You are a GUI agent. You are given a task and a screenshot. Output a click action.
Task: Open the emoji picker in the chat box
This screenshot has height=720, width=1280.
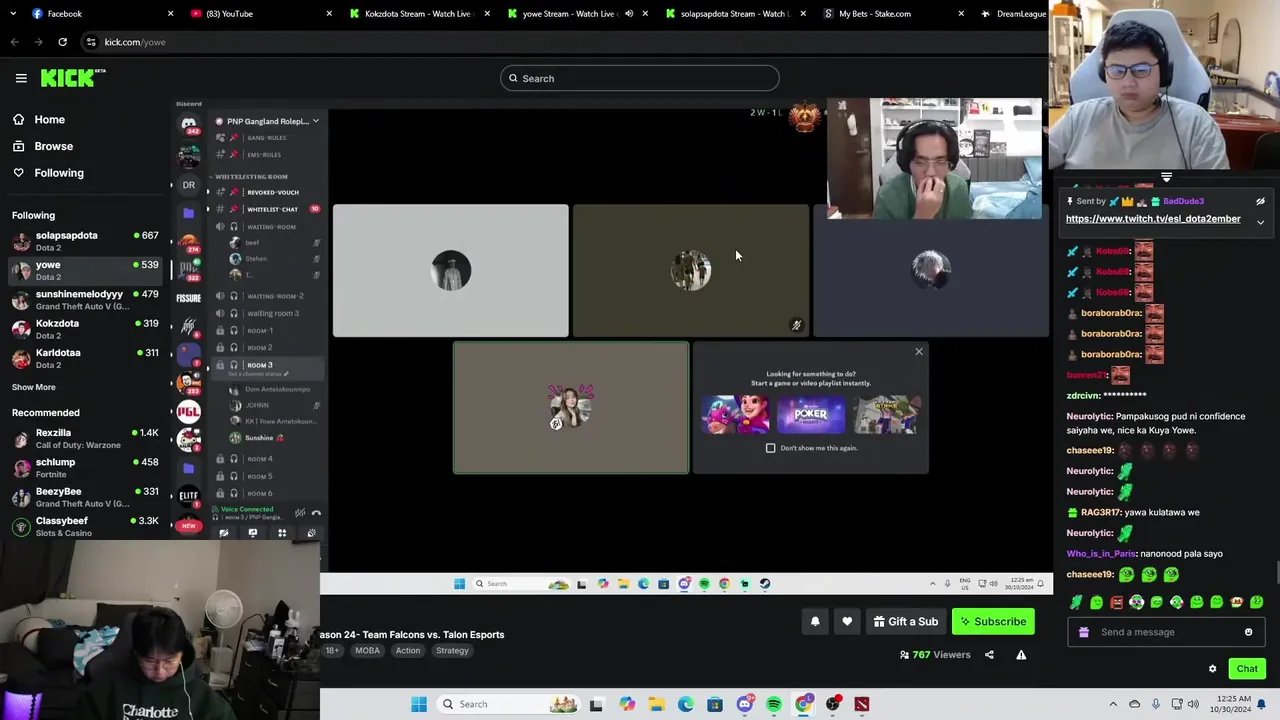tap(1248, 632)
